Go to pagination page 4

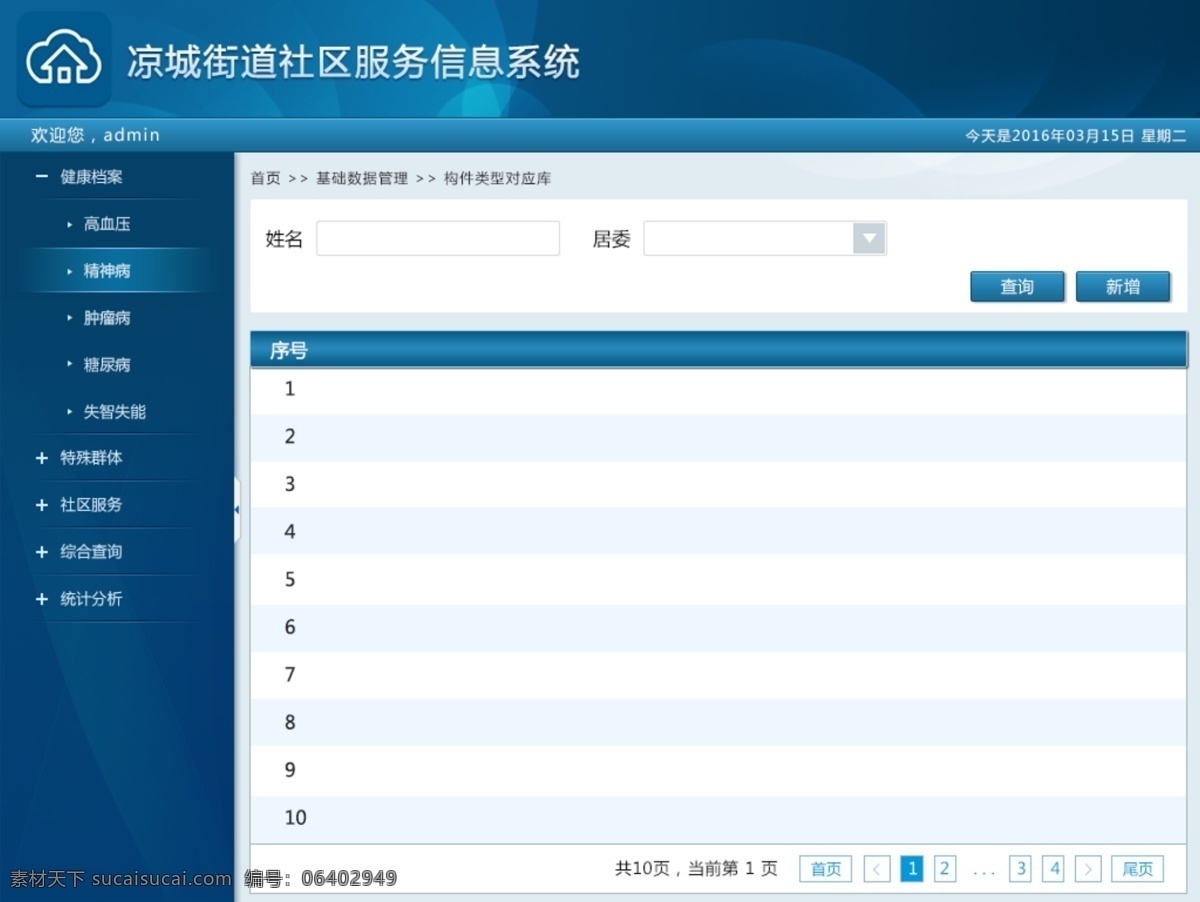[1054, 869]
